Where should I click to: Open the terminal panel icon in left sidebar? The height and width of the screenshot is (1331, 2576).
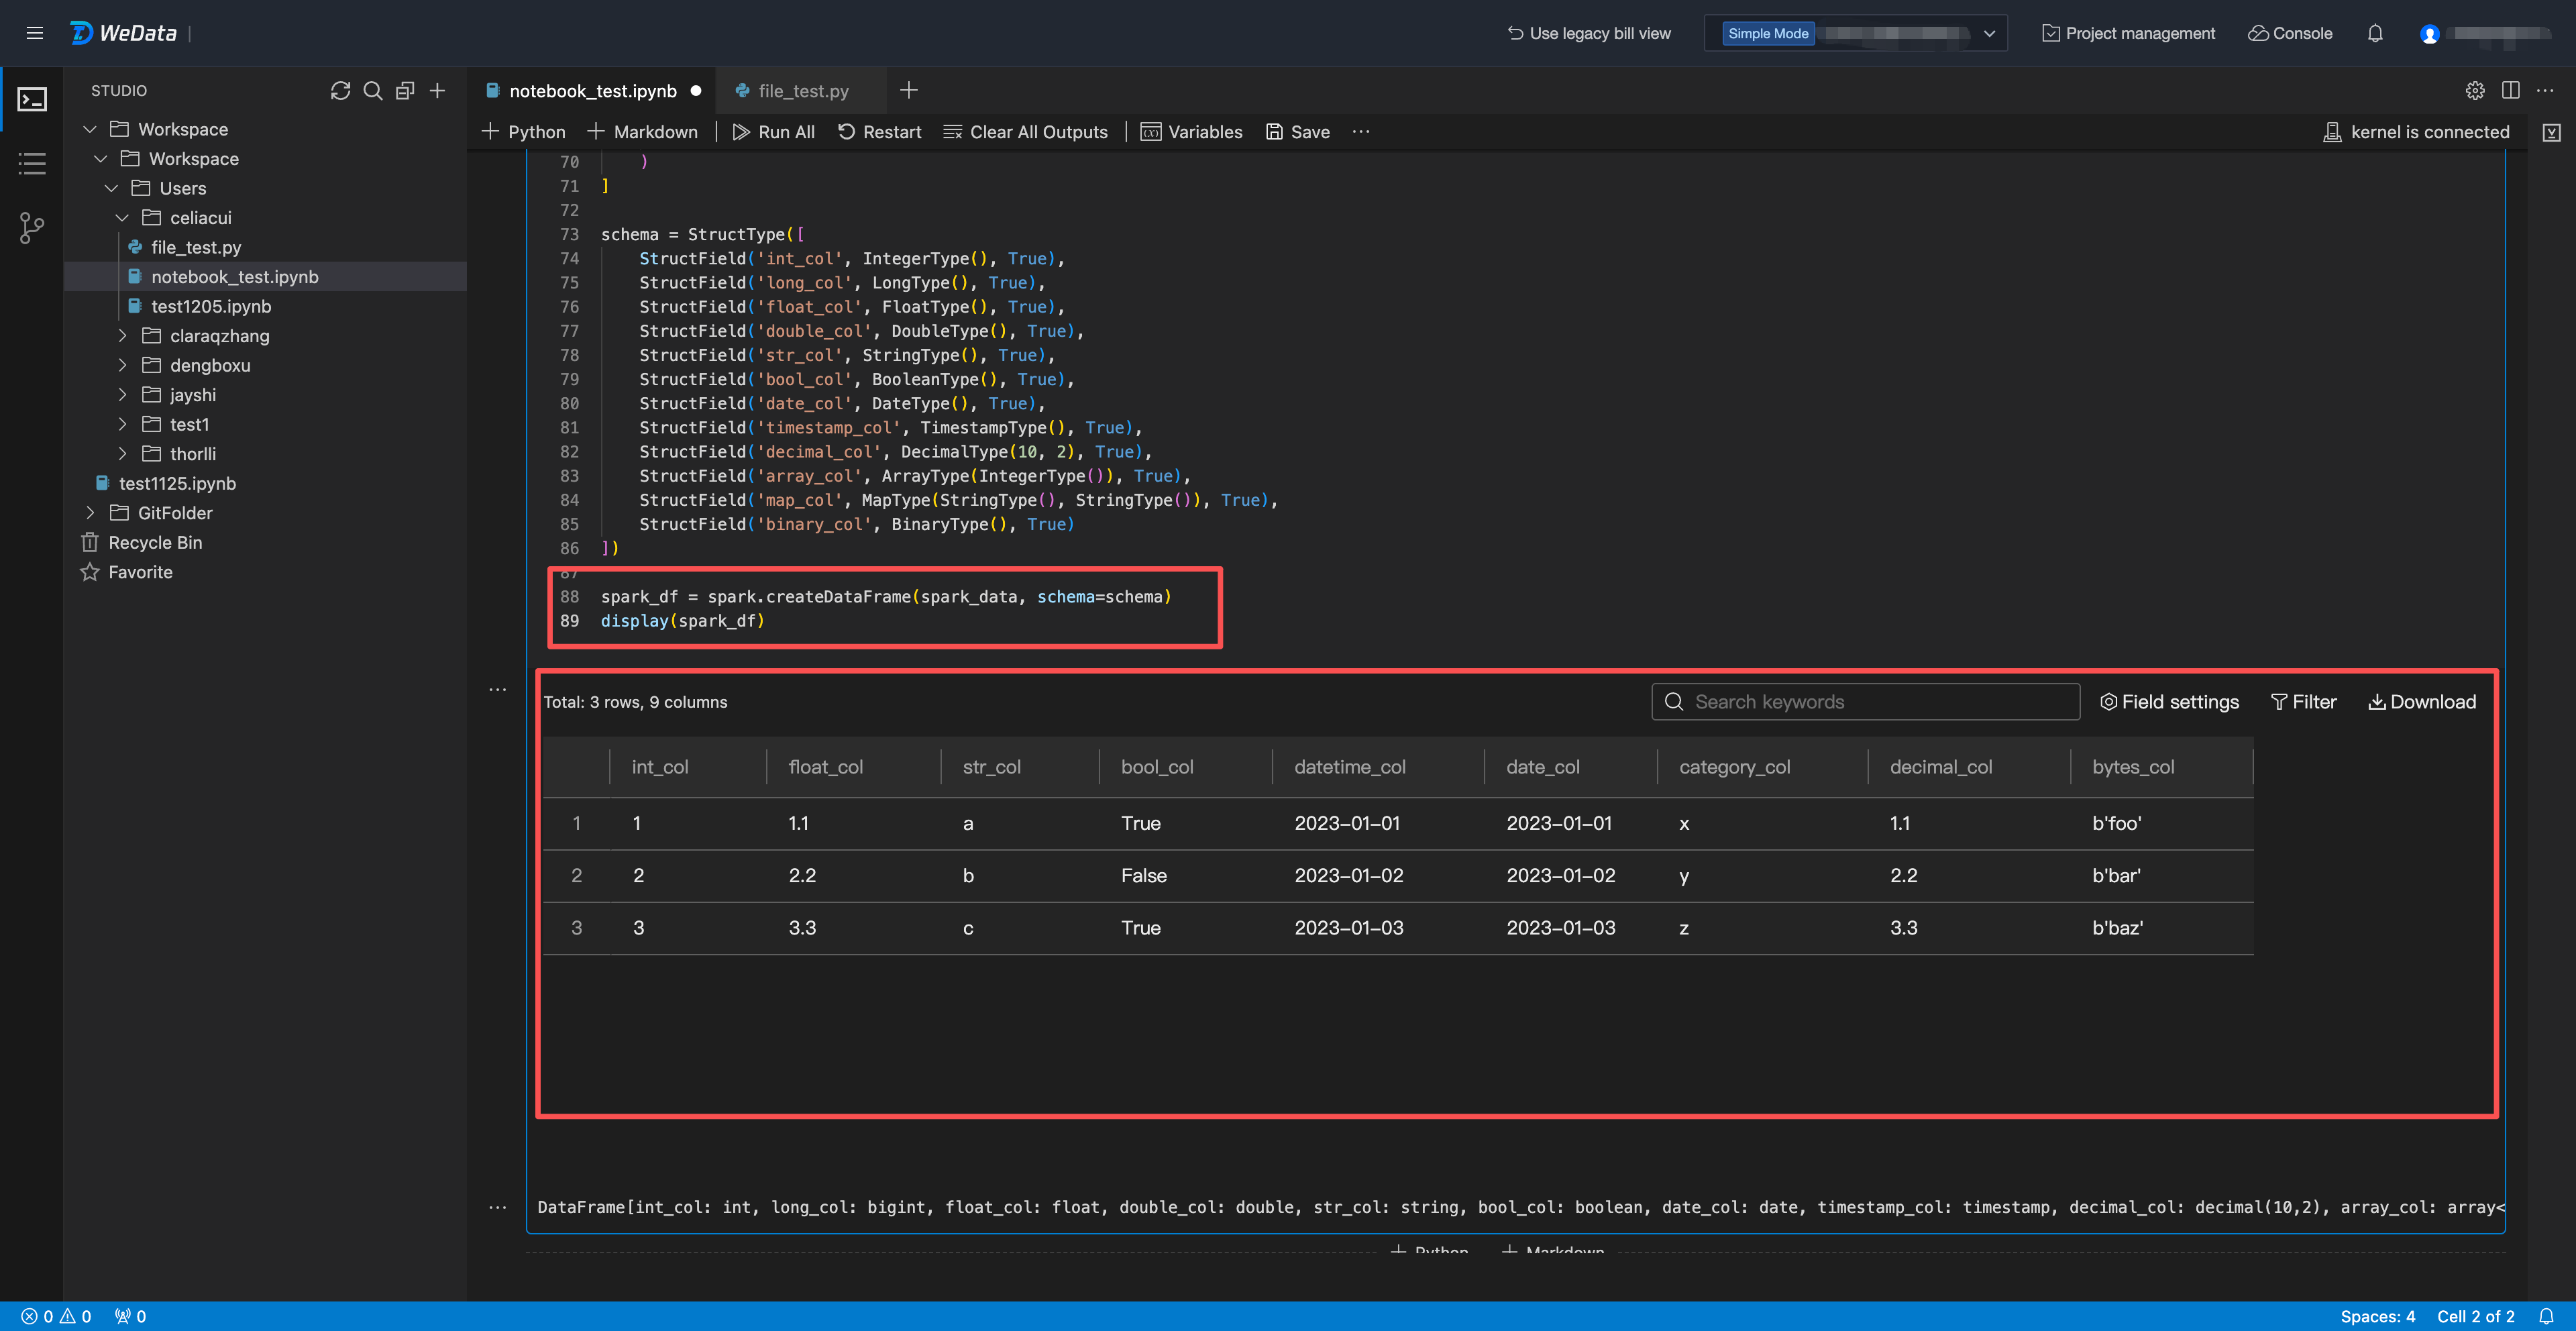pos(32,100)
